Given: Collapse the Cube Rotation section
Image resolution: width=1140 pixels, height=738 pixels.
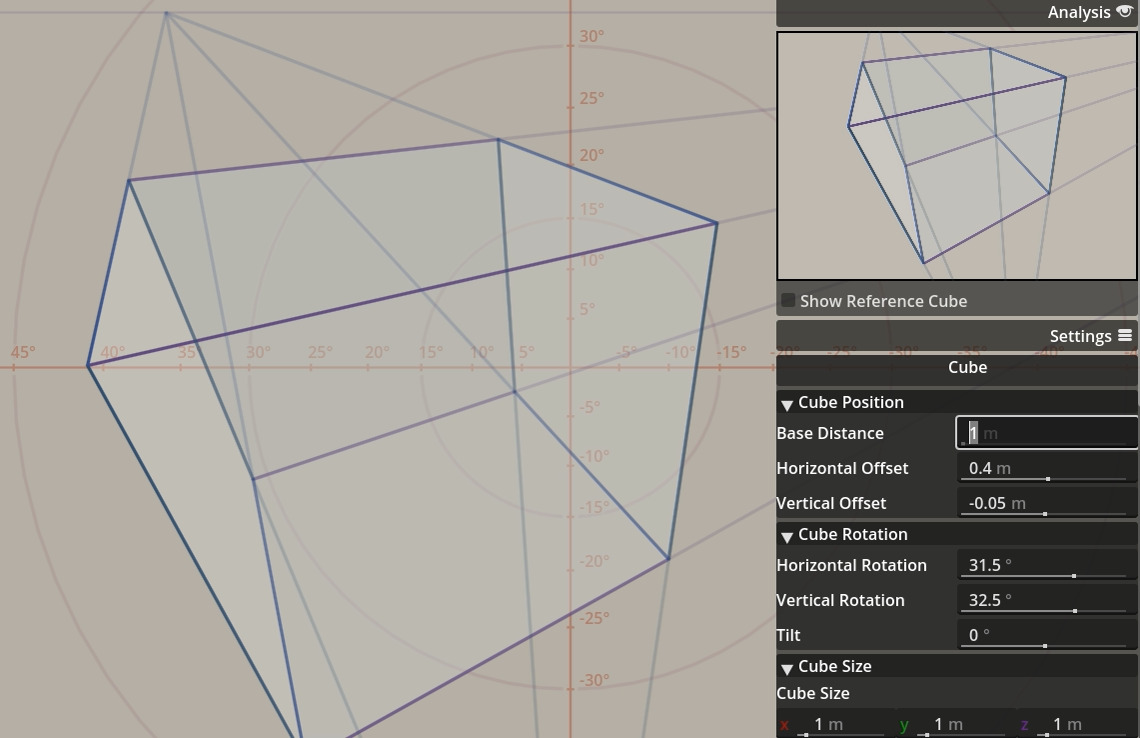Looking at the screenshot, I should tap(787, 537).
